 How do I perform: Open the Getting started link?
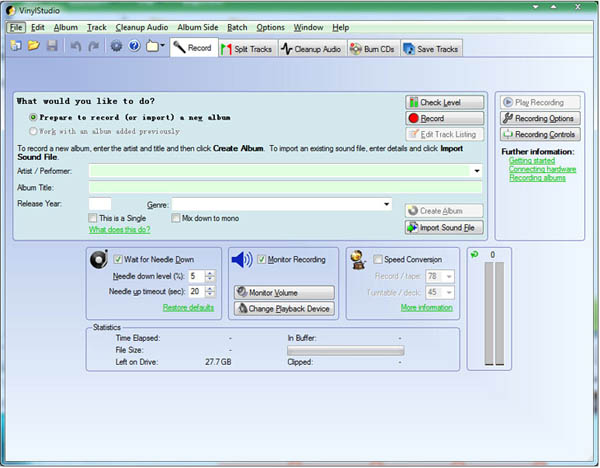pos(532,160)
